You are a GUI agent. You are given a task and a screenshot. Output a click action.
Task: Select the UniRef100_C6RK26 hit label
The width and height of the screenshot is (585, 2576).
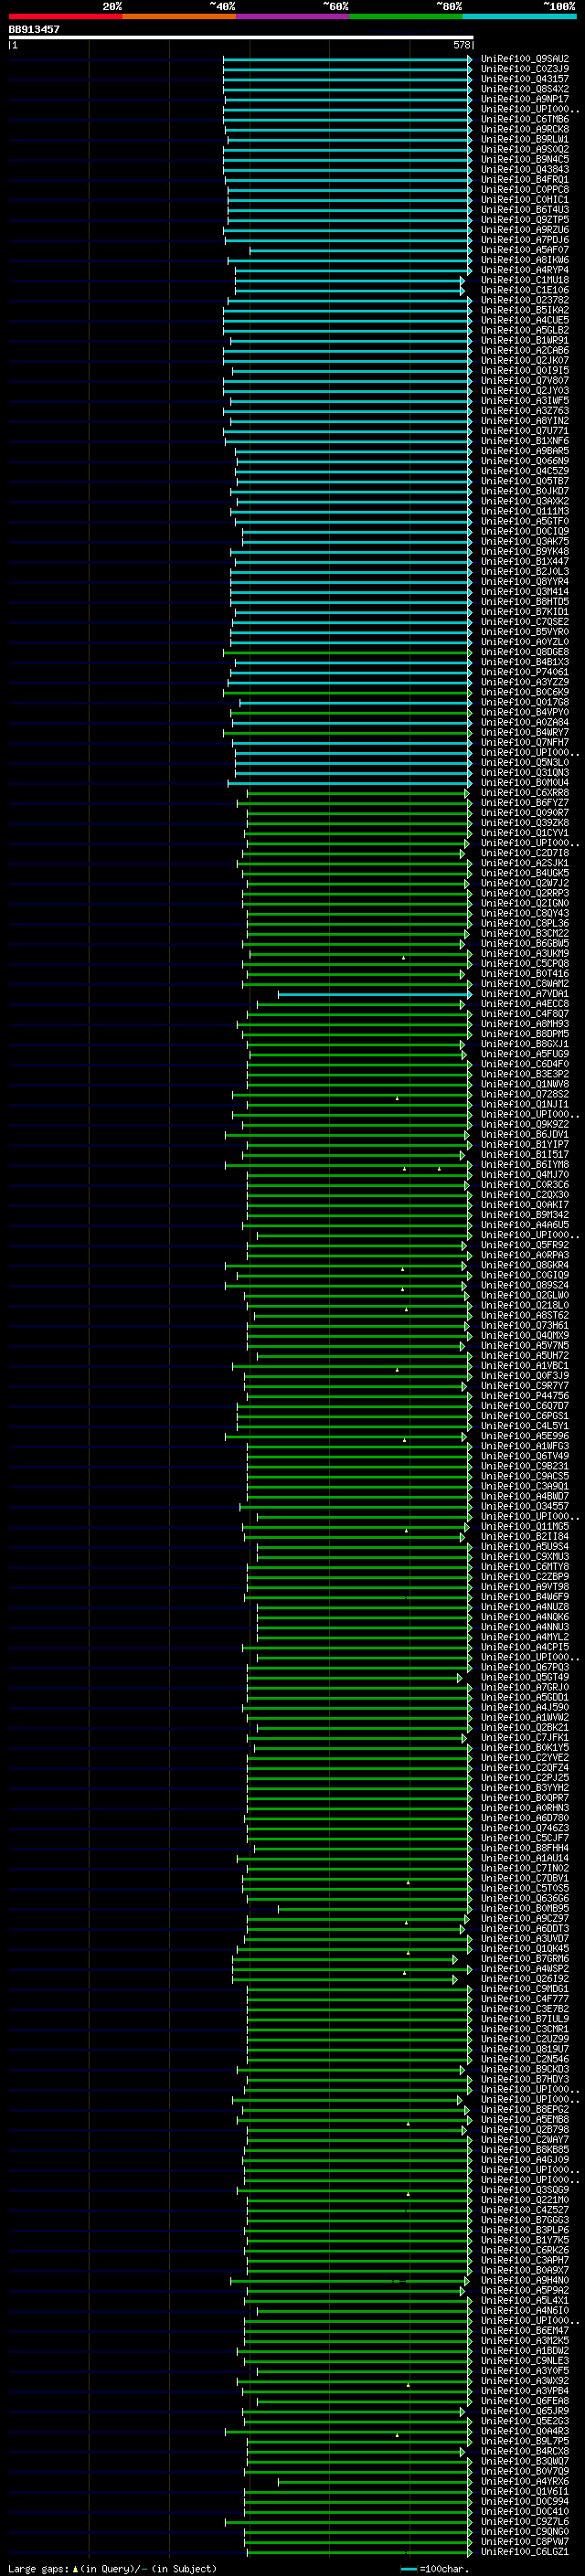coord(525,2249)
